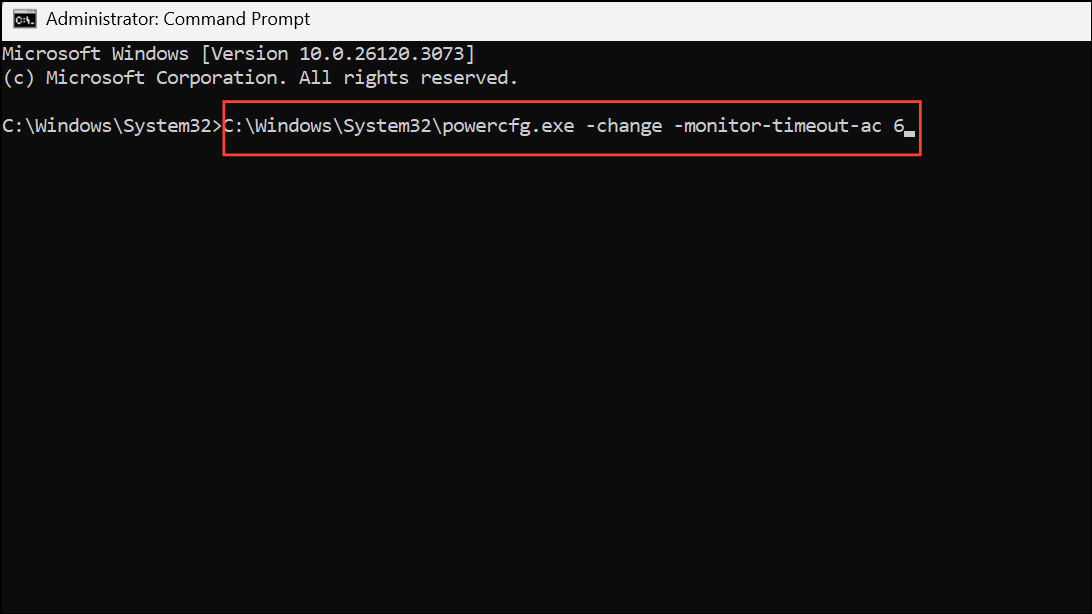Click the title bar area right of the window title

click(x=700, y=18)
